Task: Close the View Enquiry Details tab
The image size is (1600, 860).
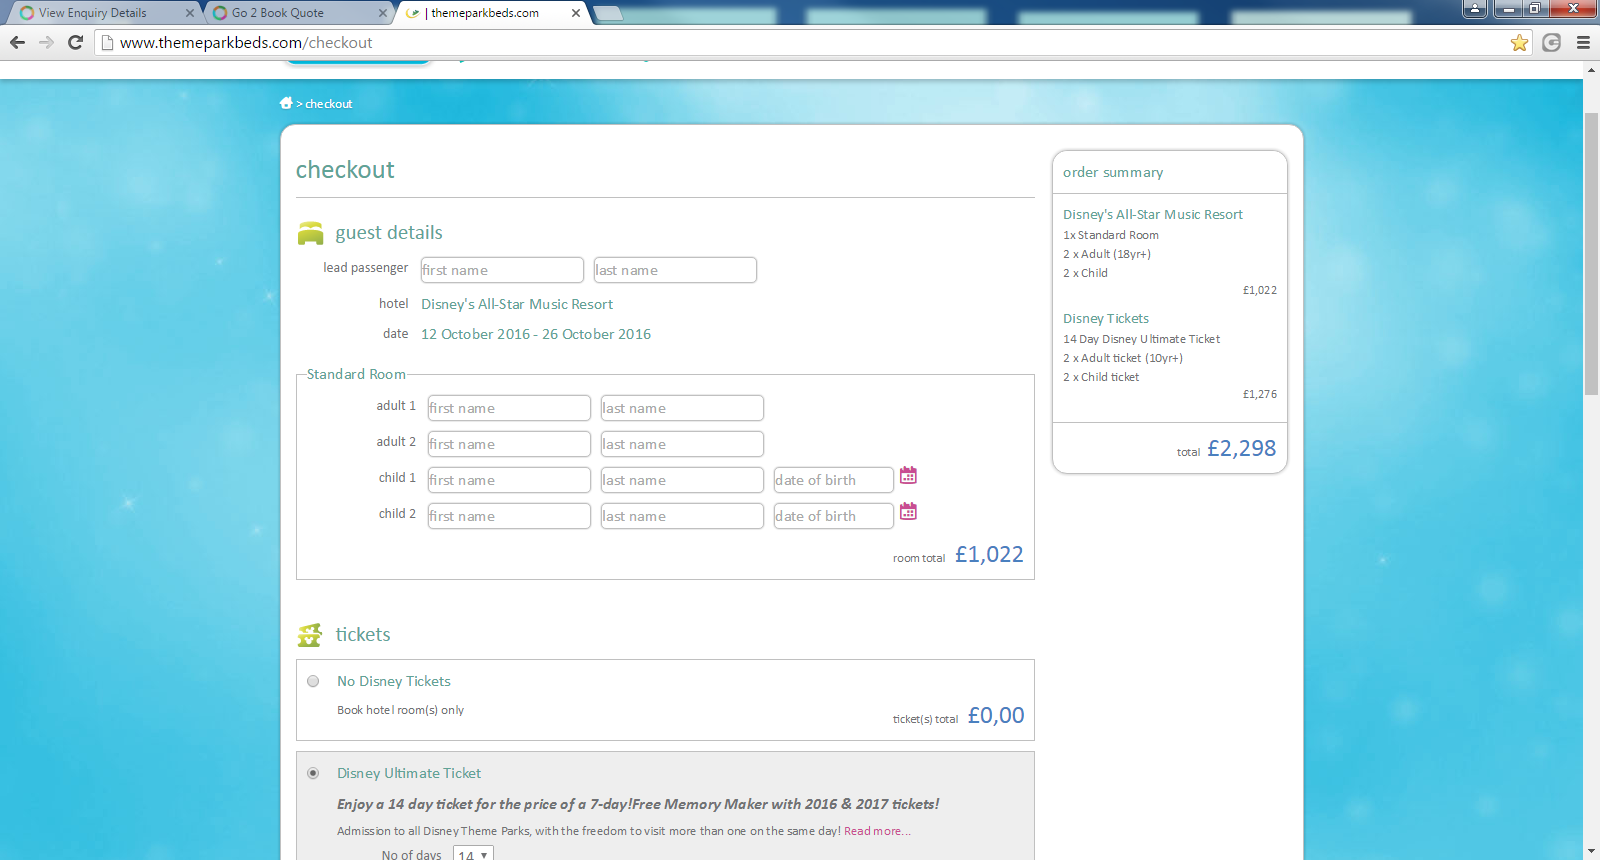Action: point(190,13)
